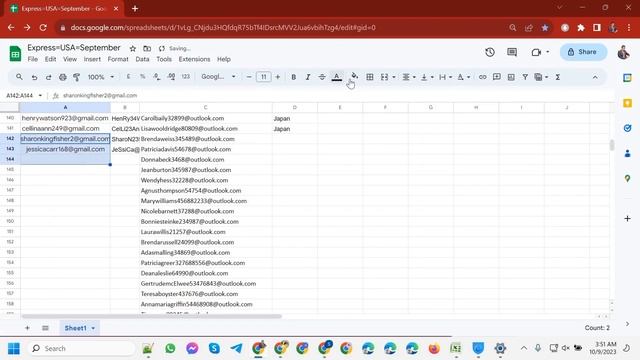Open the zoom level dropdown
Viewport: 640px width, 360px height.
pyautogui.click(x=101, y=77)
